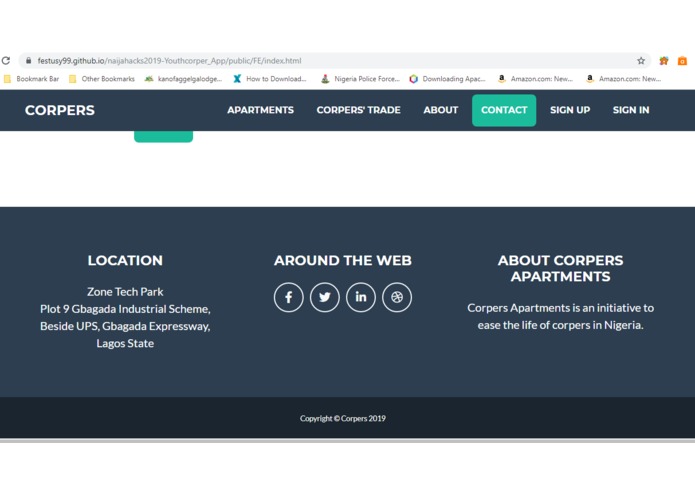Open the Other Bookmarks folder

(102, 79)
